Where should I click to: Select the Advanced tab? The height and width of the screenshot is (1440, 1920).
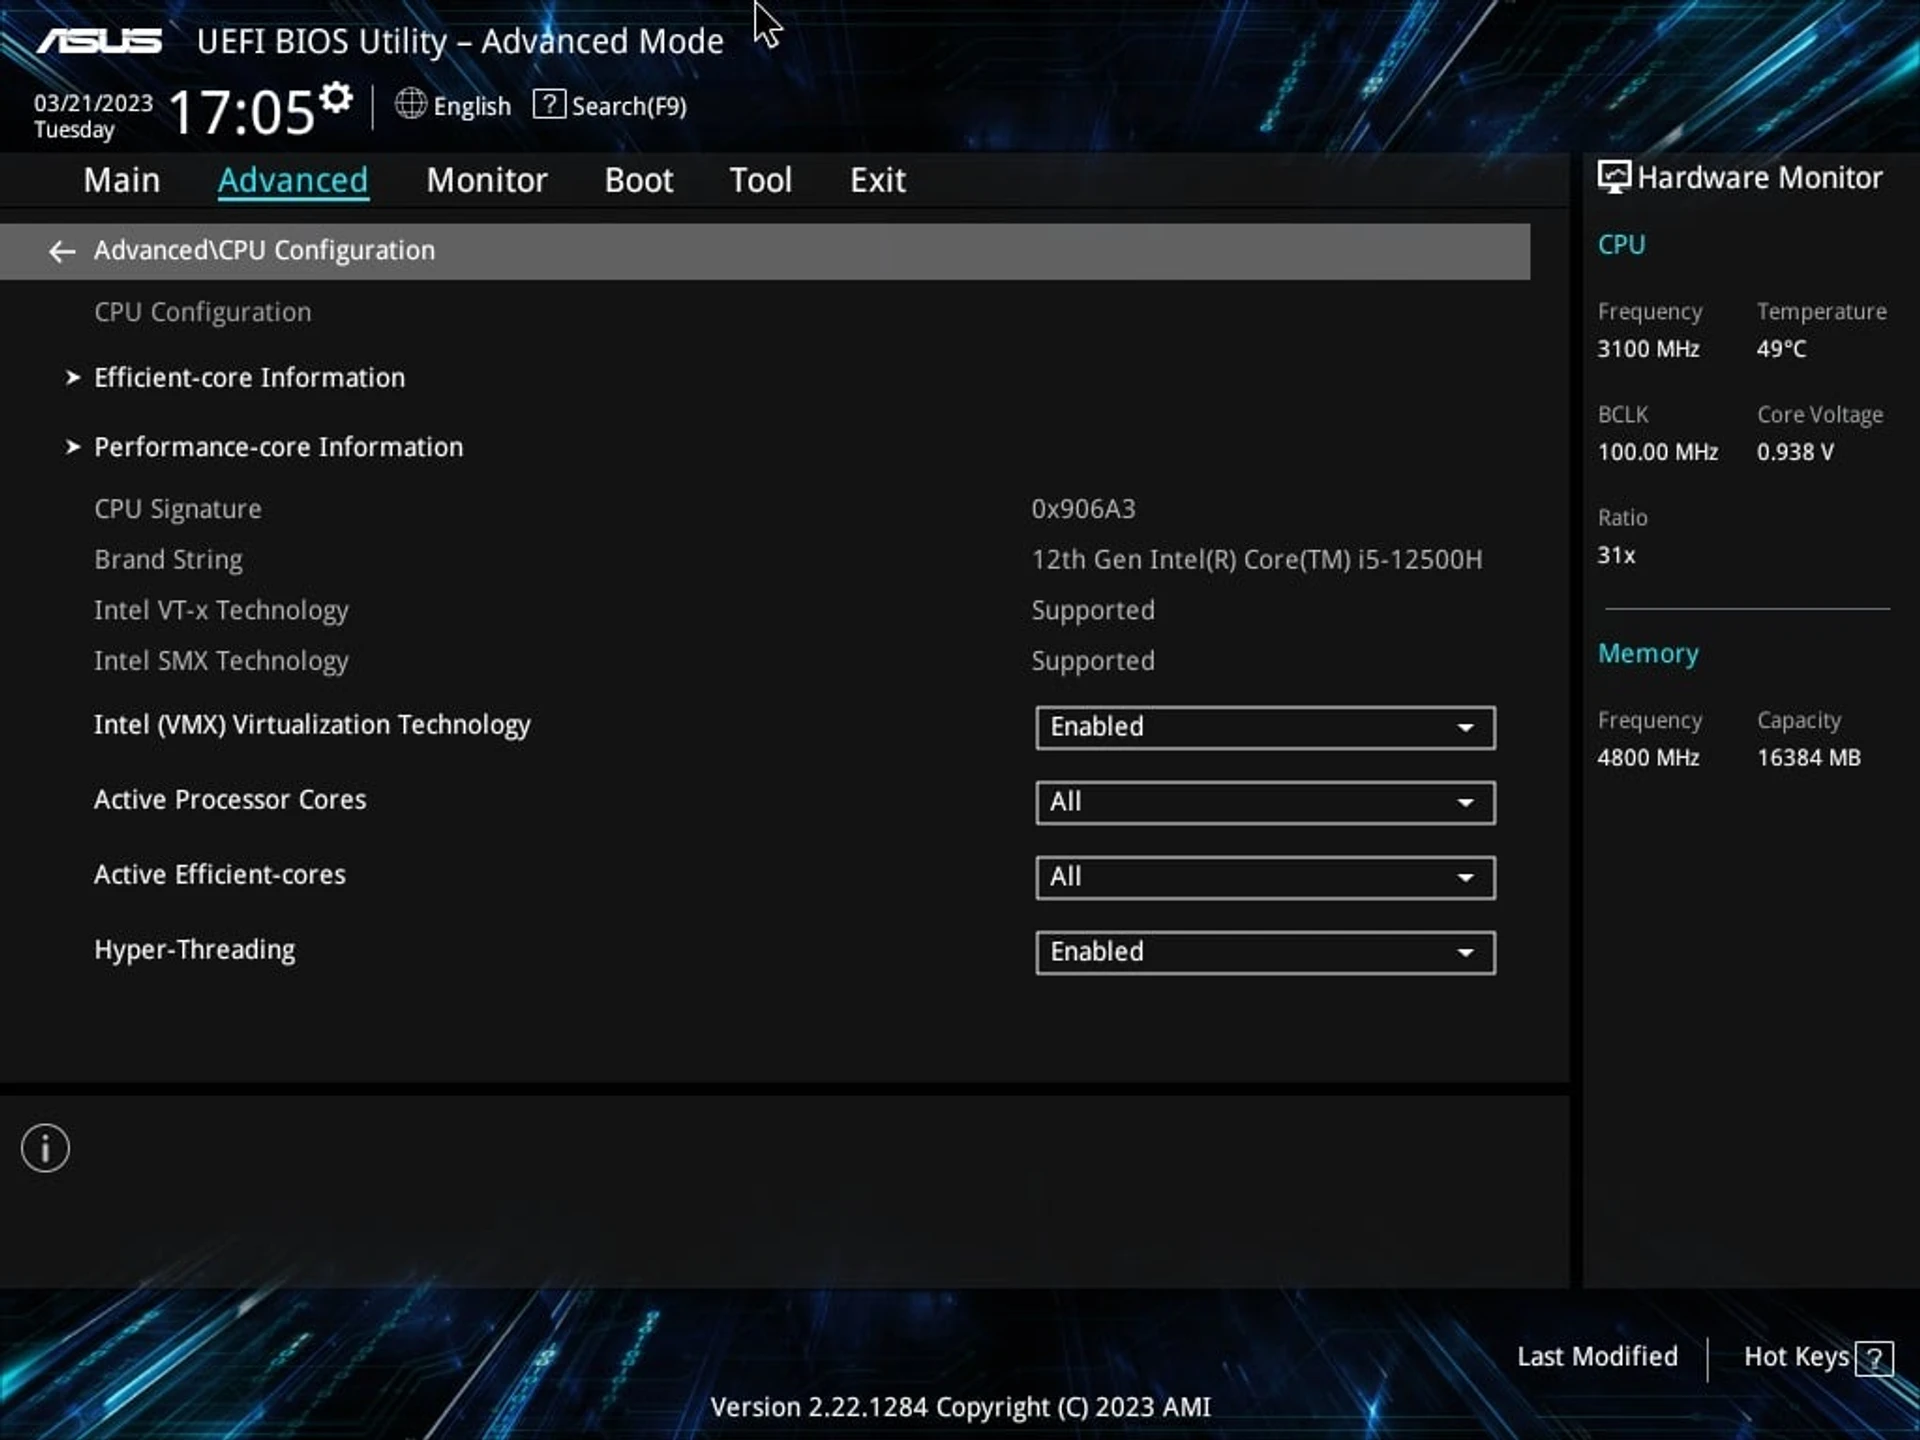pos(293,180)
